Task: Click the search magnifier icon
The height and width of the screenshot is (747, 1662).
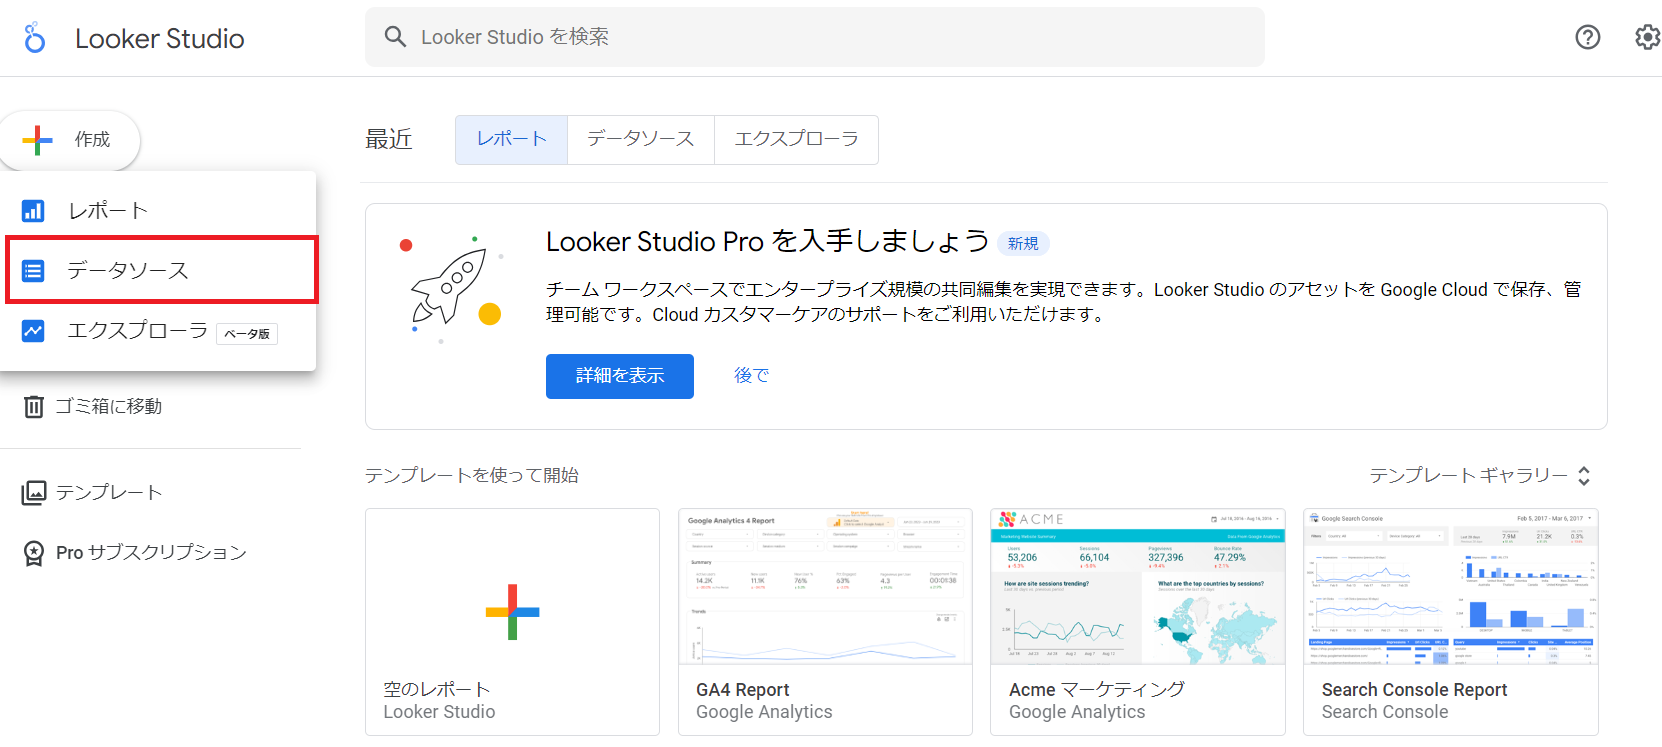Action: click(395, 37)
